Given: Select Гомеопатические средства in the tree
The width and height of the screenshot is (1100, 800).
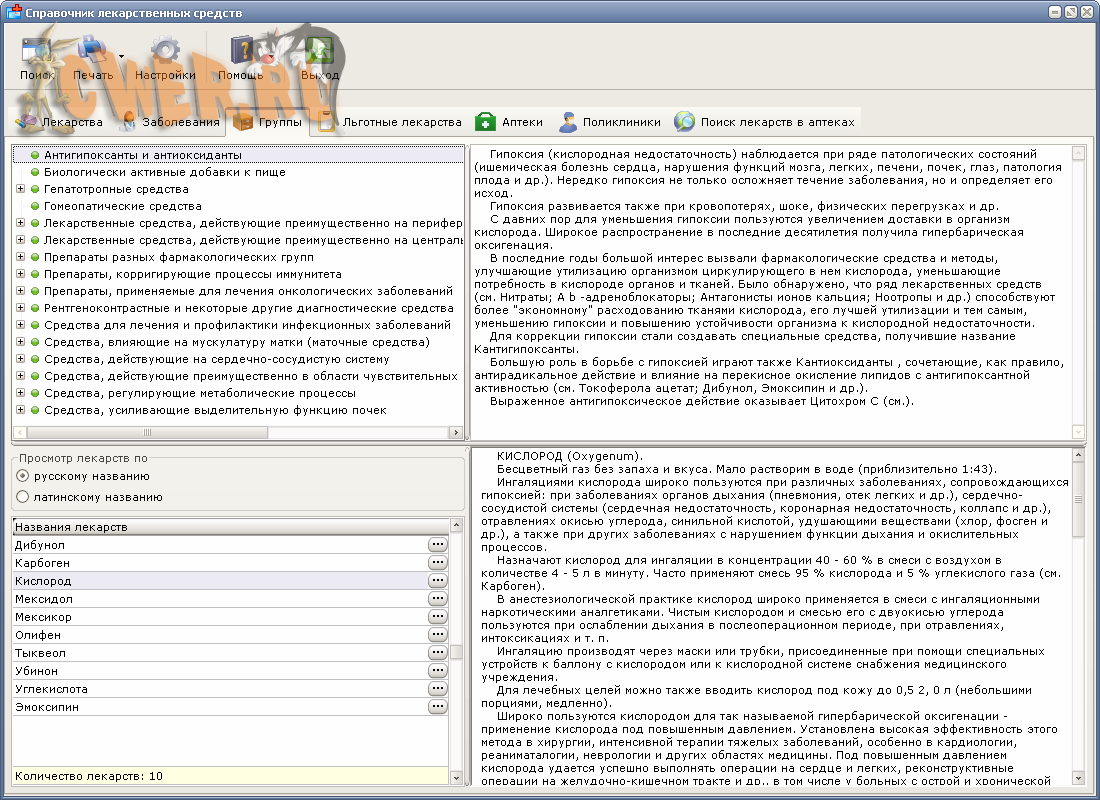Looking at the screenshot, I should pos(123,206).
